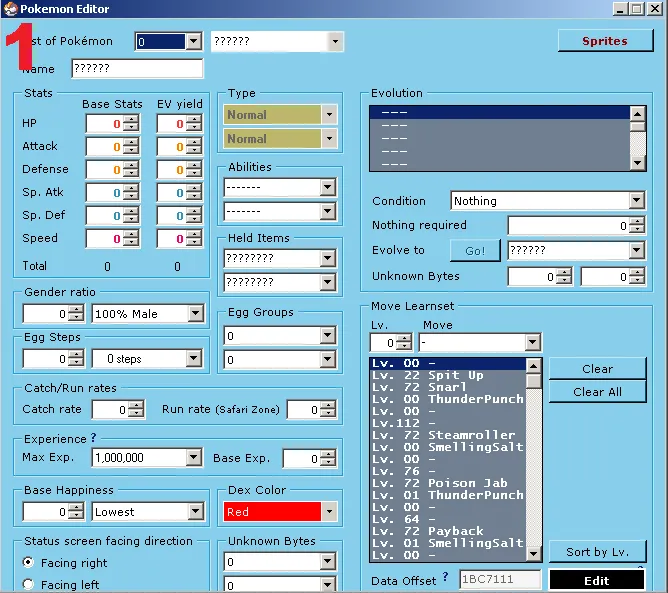Click the learnset list up scroll arrow

pyautogui.click(x=534, y=366)
